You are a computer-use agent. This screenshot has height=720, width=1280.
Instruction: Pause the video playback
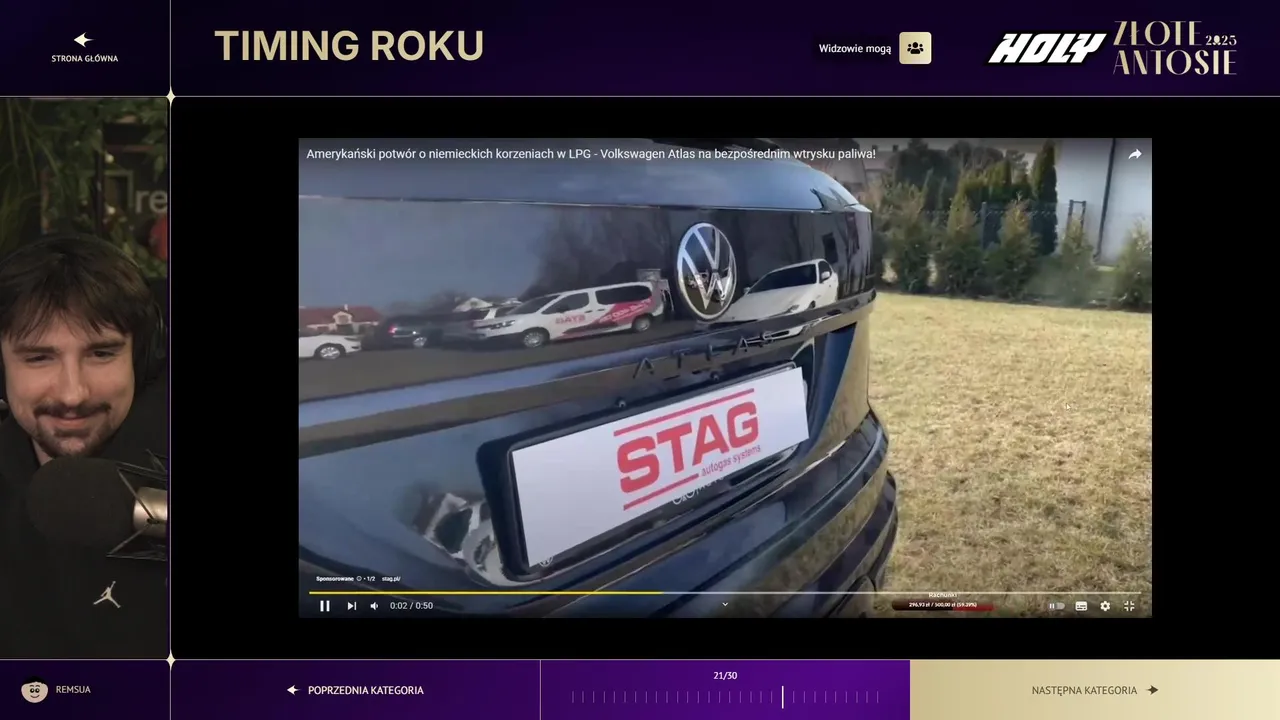click(325, 606)
